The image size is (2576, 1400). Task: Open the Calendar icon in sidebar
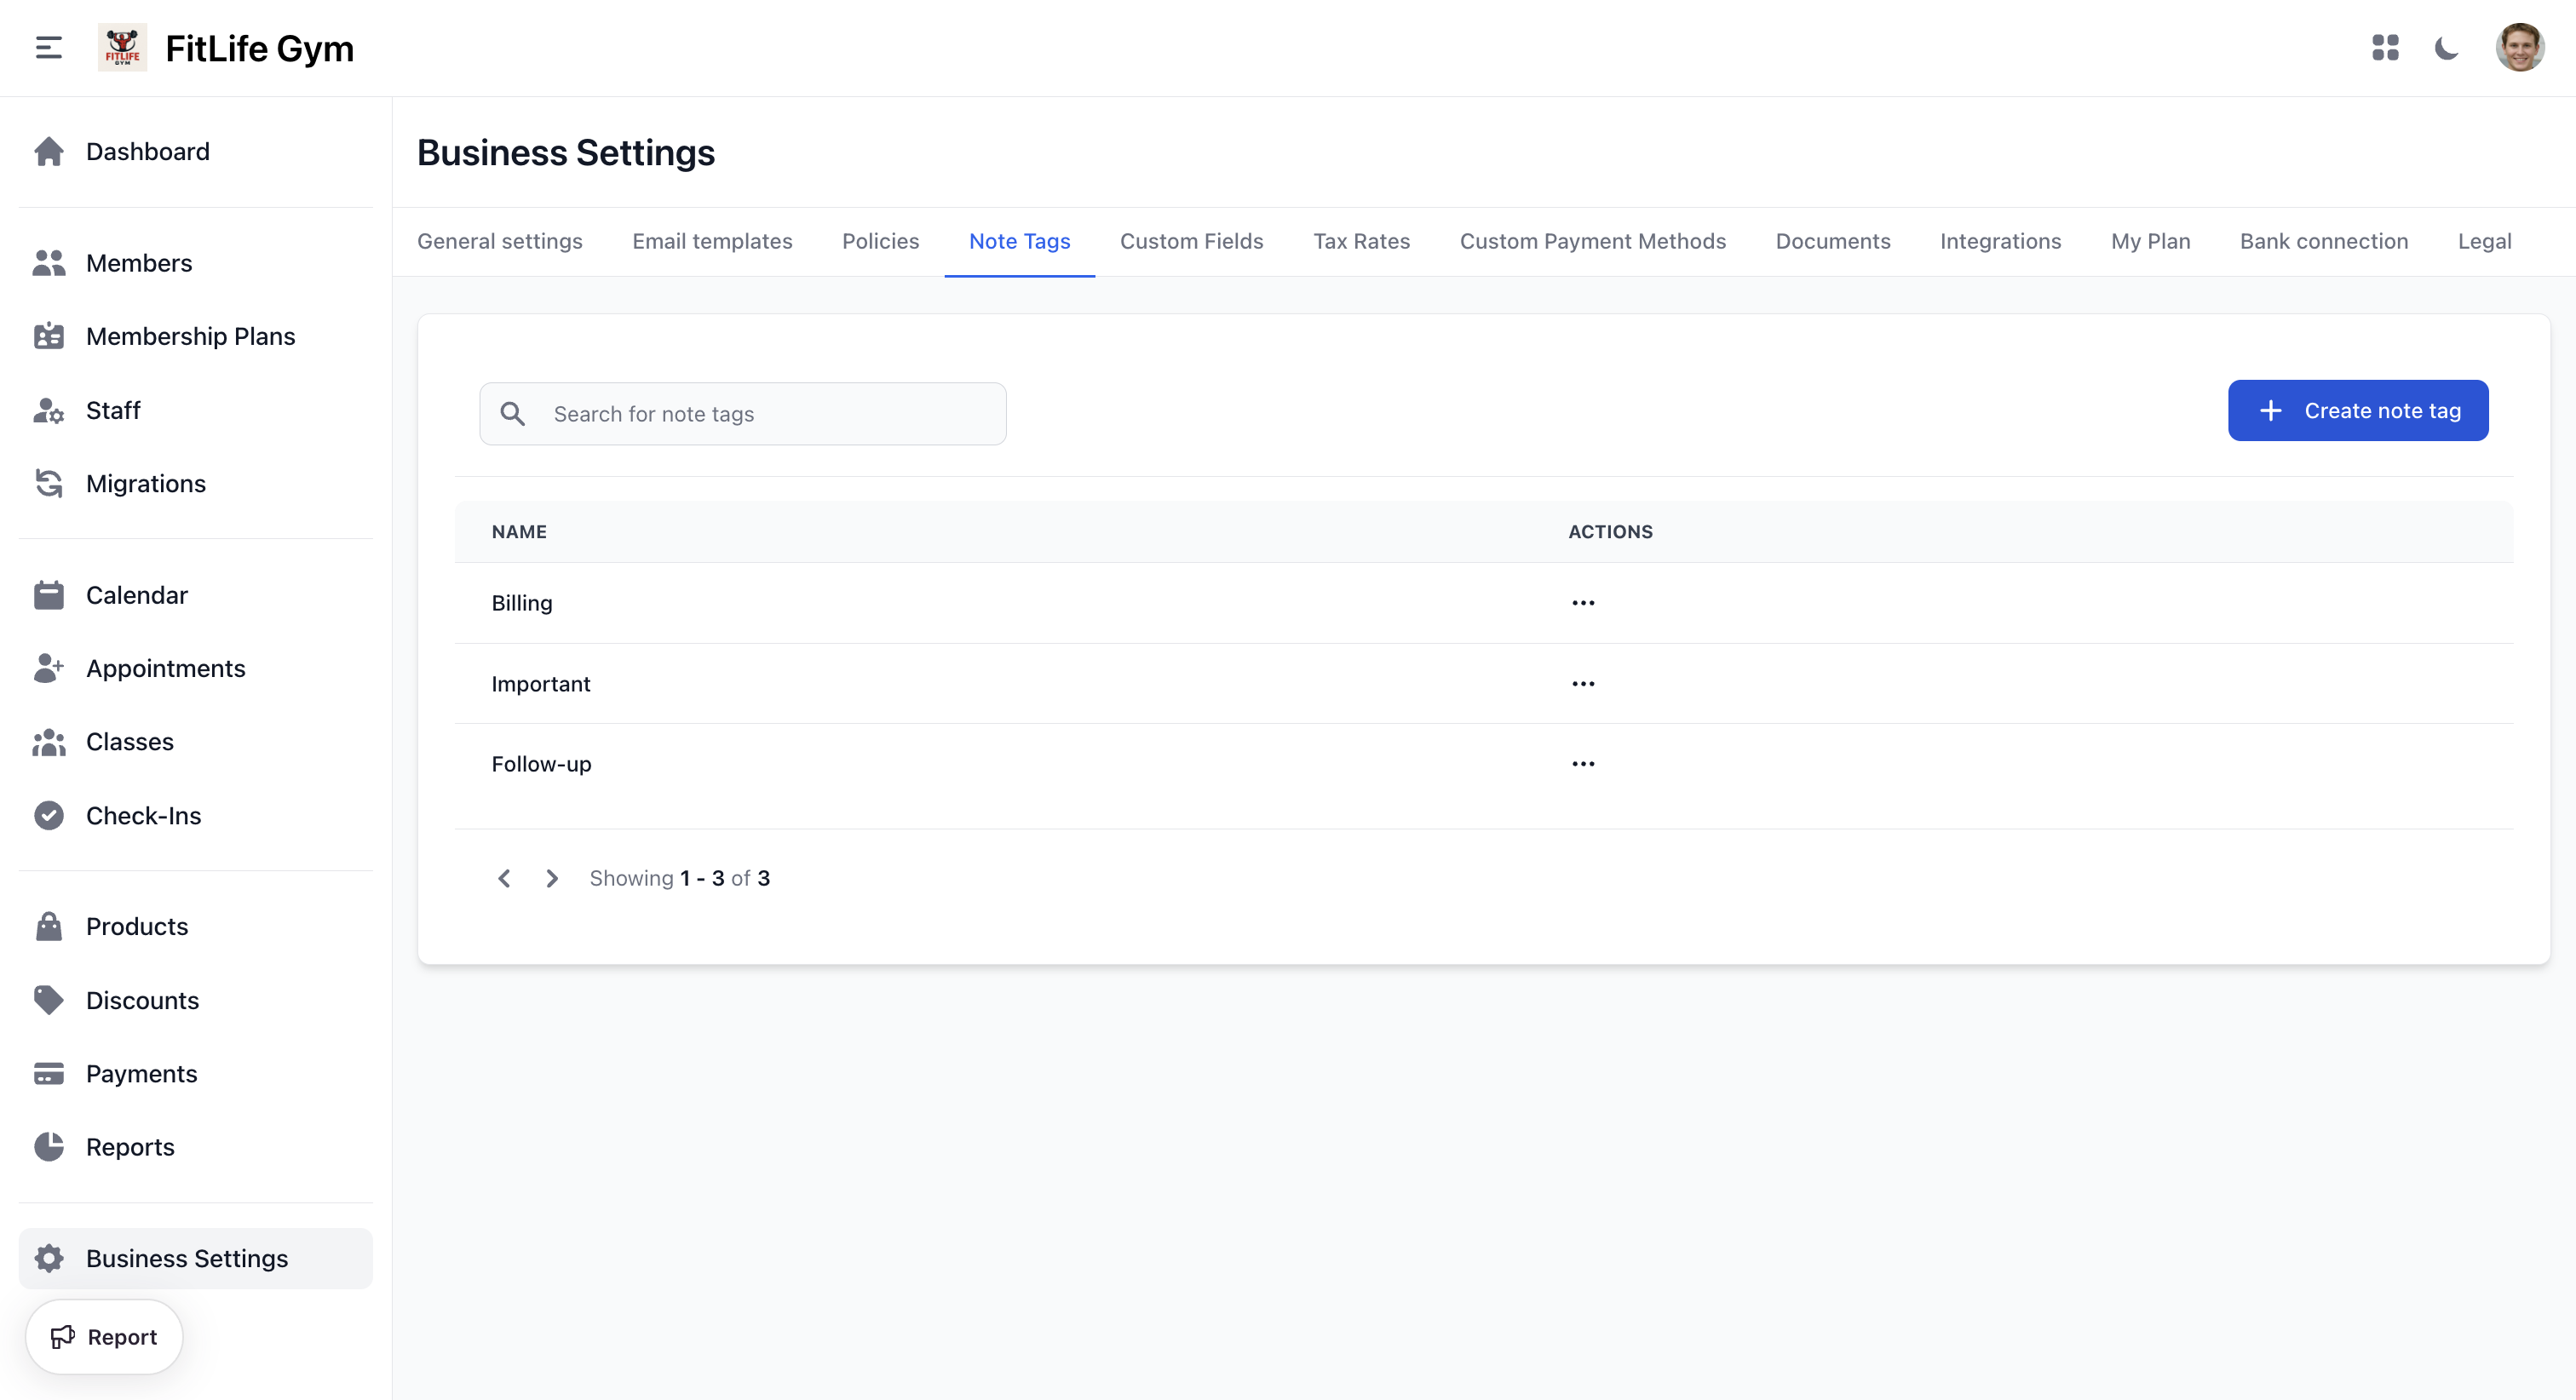click(48, 594)
